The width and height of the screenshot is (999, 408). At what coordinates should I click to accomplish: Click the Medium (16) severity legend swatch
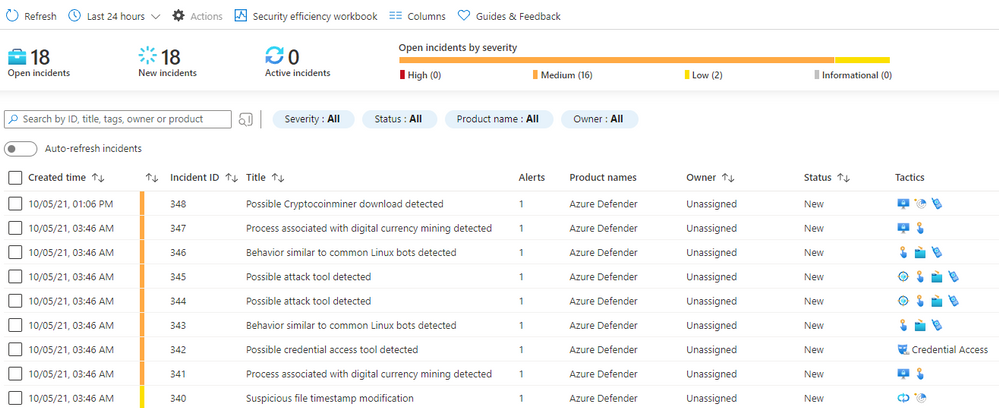[x=536, y=75]
